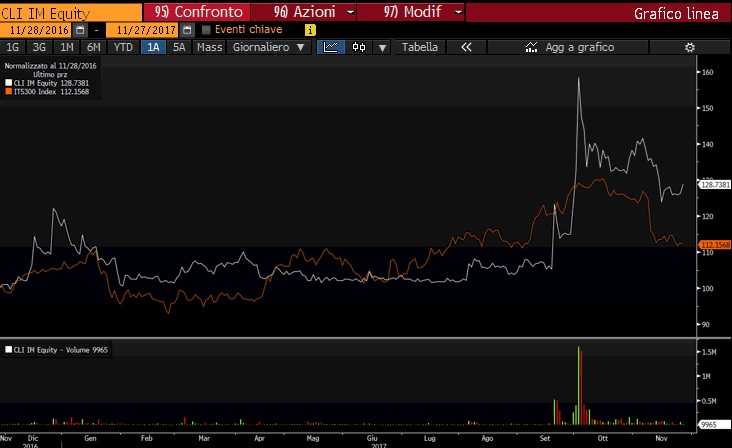Expand the 96) Azioni dropdown arrow

coord(350,12)
